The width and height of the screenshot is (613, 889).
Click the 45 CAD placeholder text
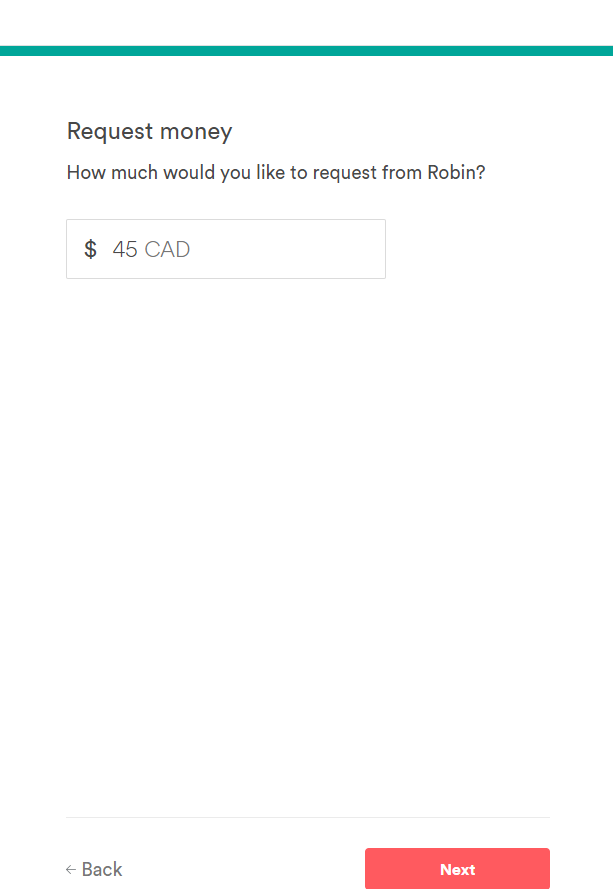151,249
